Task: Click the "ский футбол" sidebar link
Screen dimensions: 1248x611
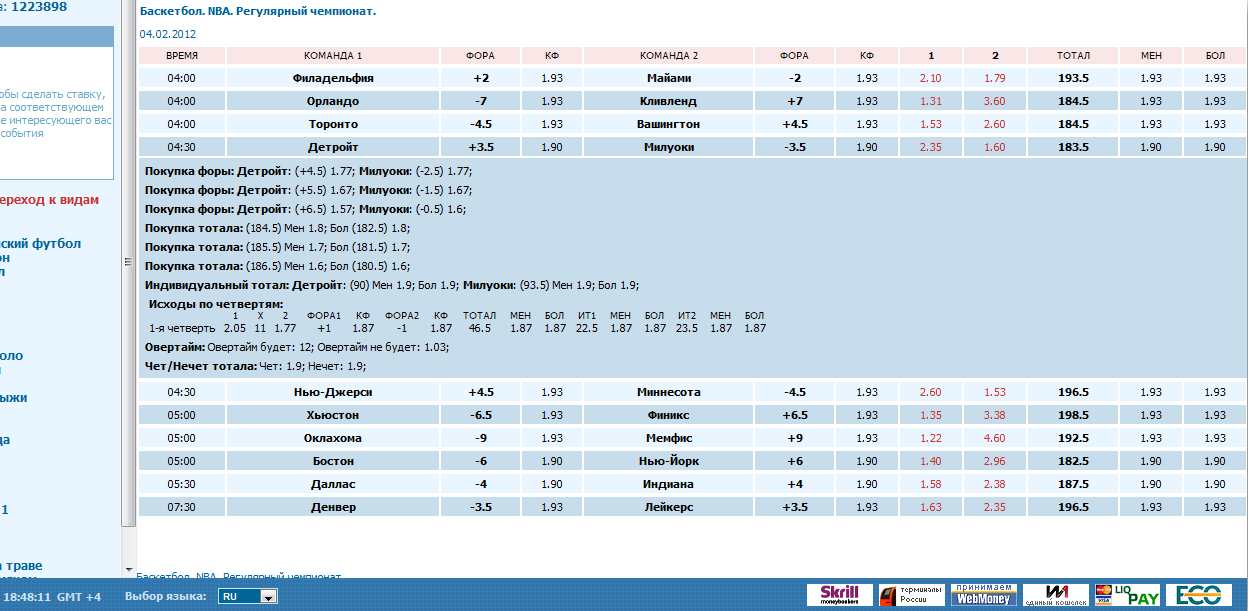Action: click(41, 244)
